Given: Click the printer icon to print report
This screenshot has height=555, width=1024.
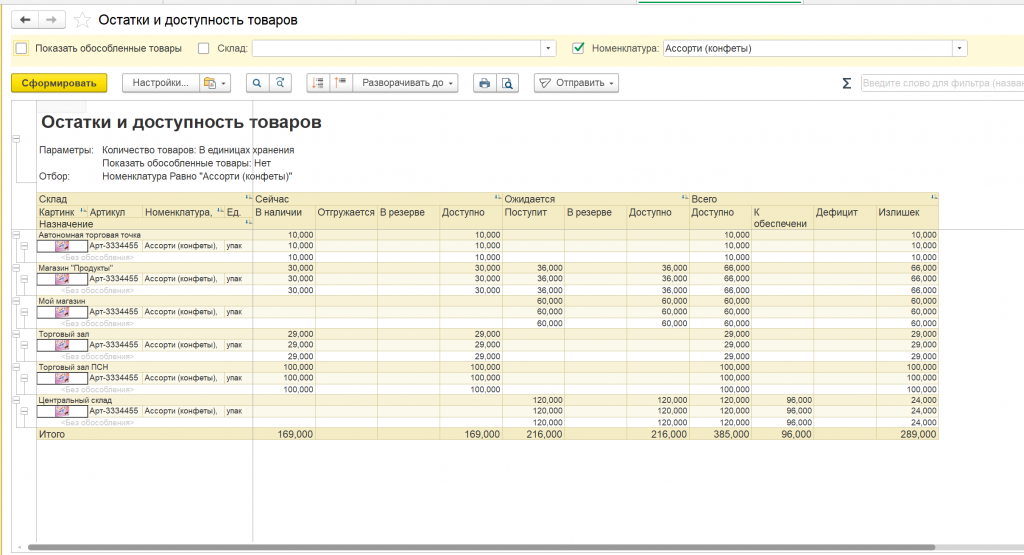Looking at the screenshot, I should tap(485, 83).
